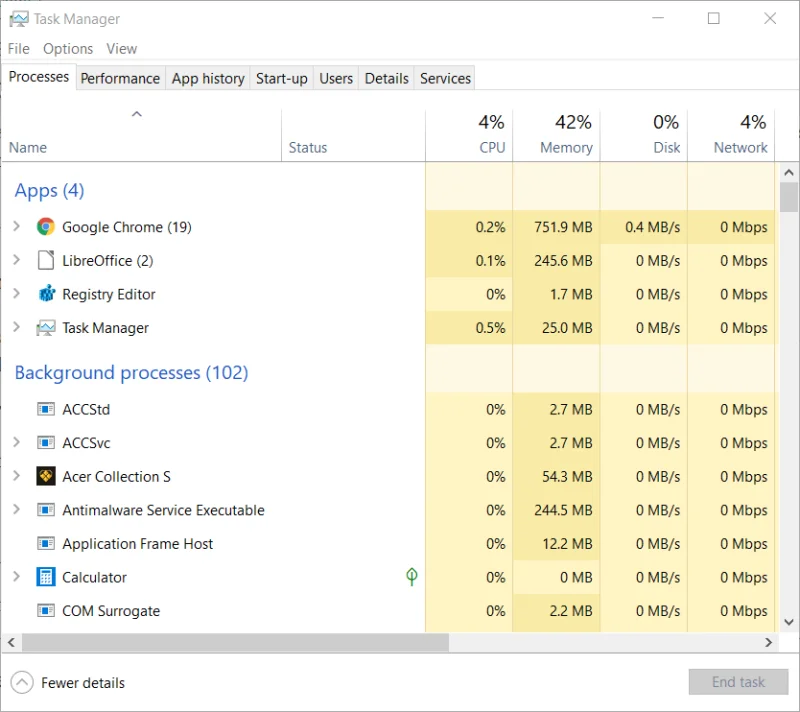Select the COM Surrogate row name
This screenshot has width=800, height=712.
pyautogui.click(x=111, y=611)
